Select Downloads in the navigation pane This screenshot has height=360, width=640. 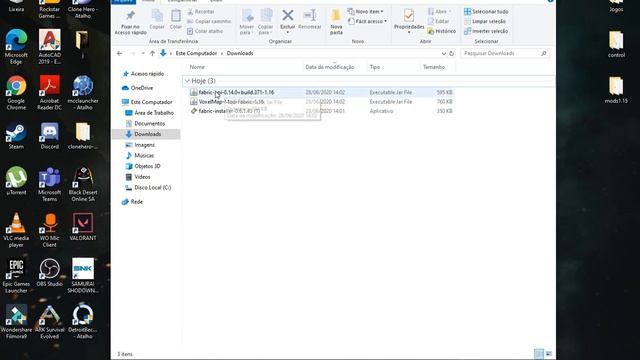(147, 134)
